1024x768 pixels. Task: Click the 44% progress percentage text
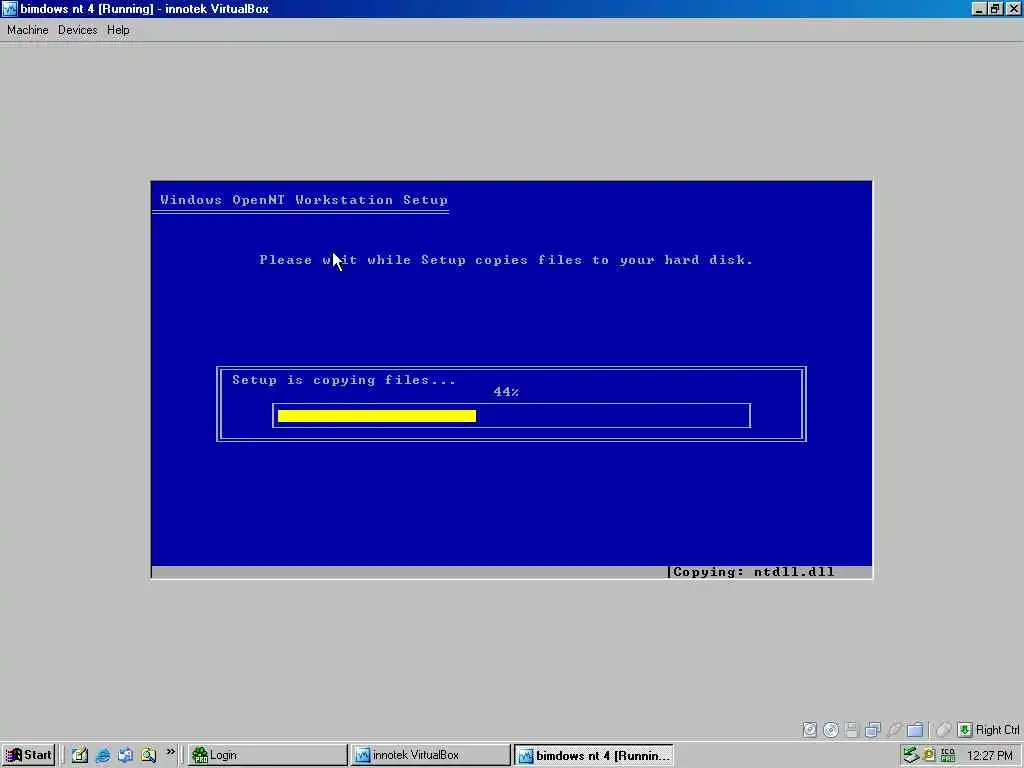click(x=506, y=392)
